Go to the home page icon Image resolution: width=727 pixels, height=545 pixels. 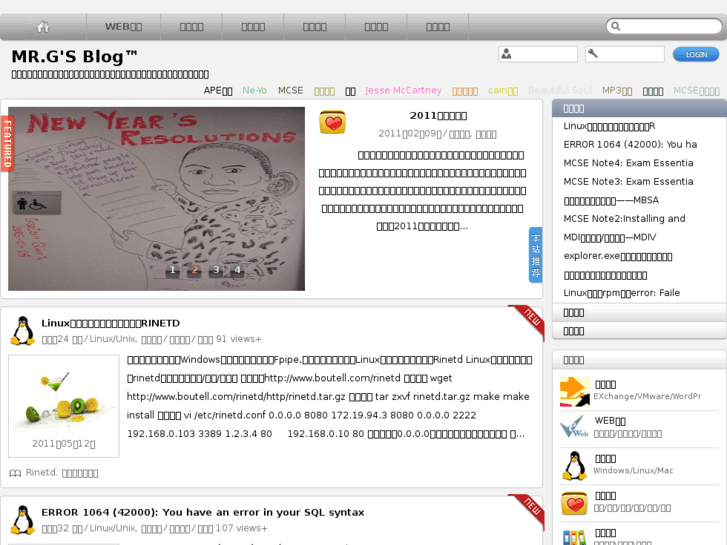tap(43, 27)
